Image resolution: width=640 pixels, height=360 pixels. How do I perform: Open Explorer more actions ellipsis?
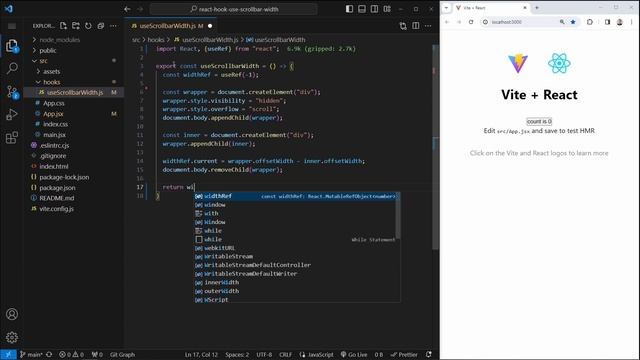(x=113, y=26)
